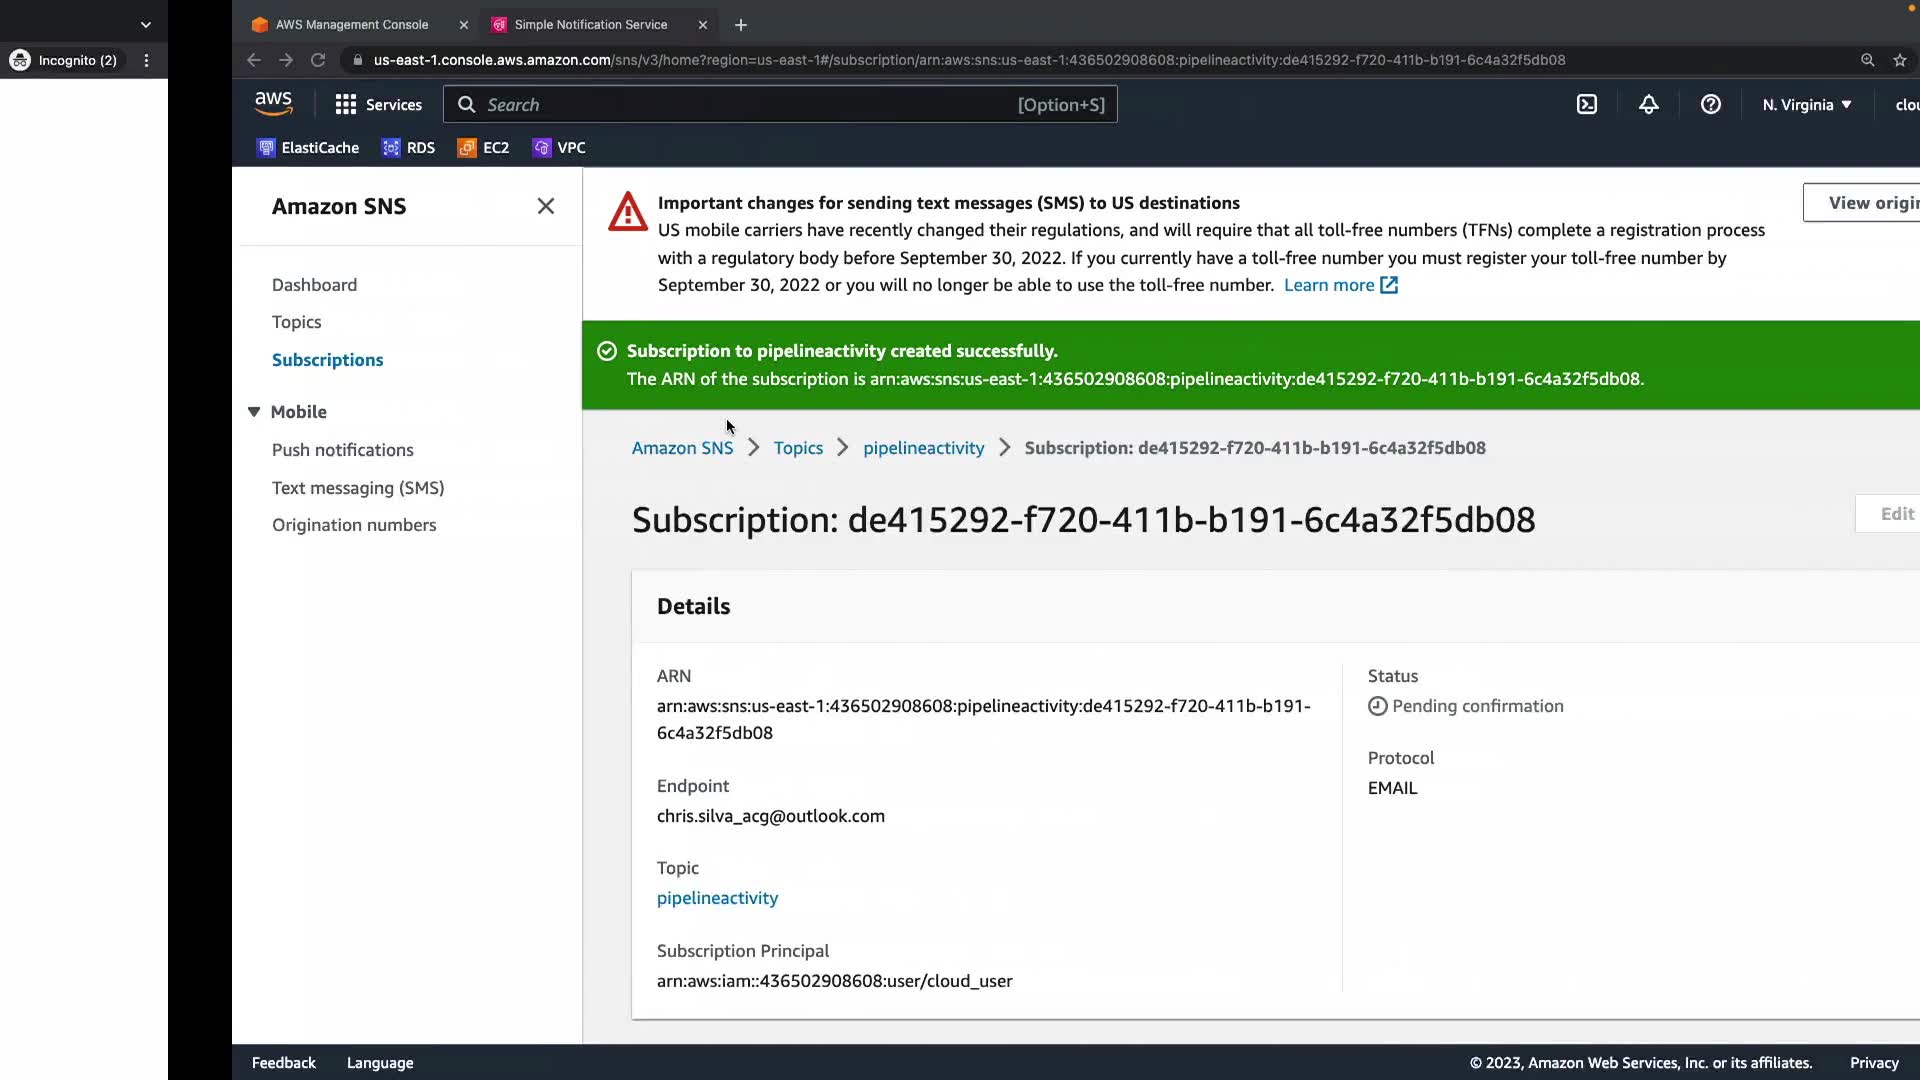Image resolution: width=1920 pixels, height=1080 pixels.
Task: Click the AWS logo home icon
Action: coord(273,103)
